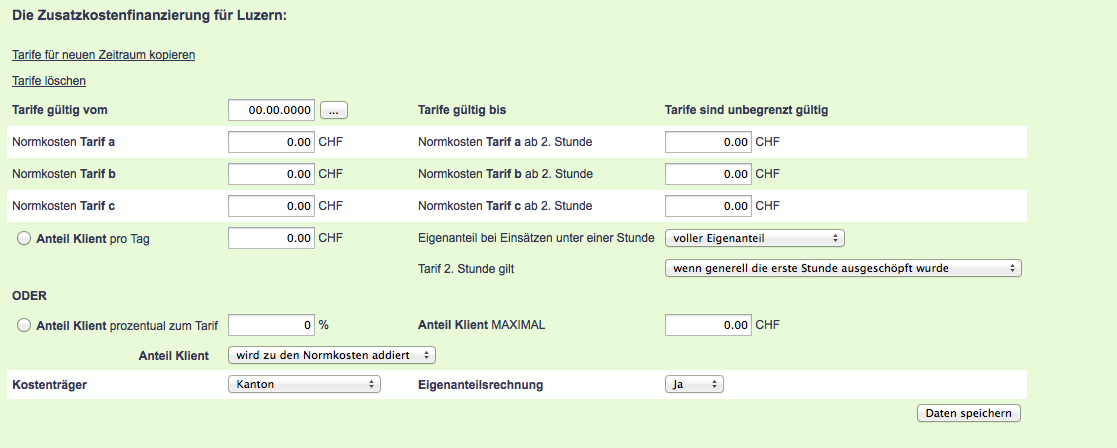
Task: Open Eigenanteil bei Einsätzen unter einer Stunde dropdown
Action: click(755, 238)
